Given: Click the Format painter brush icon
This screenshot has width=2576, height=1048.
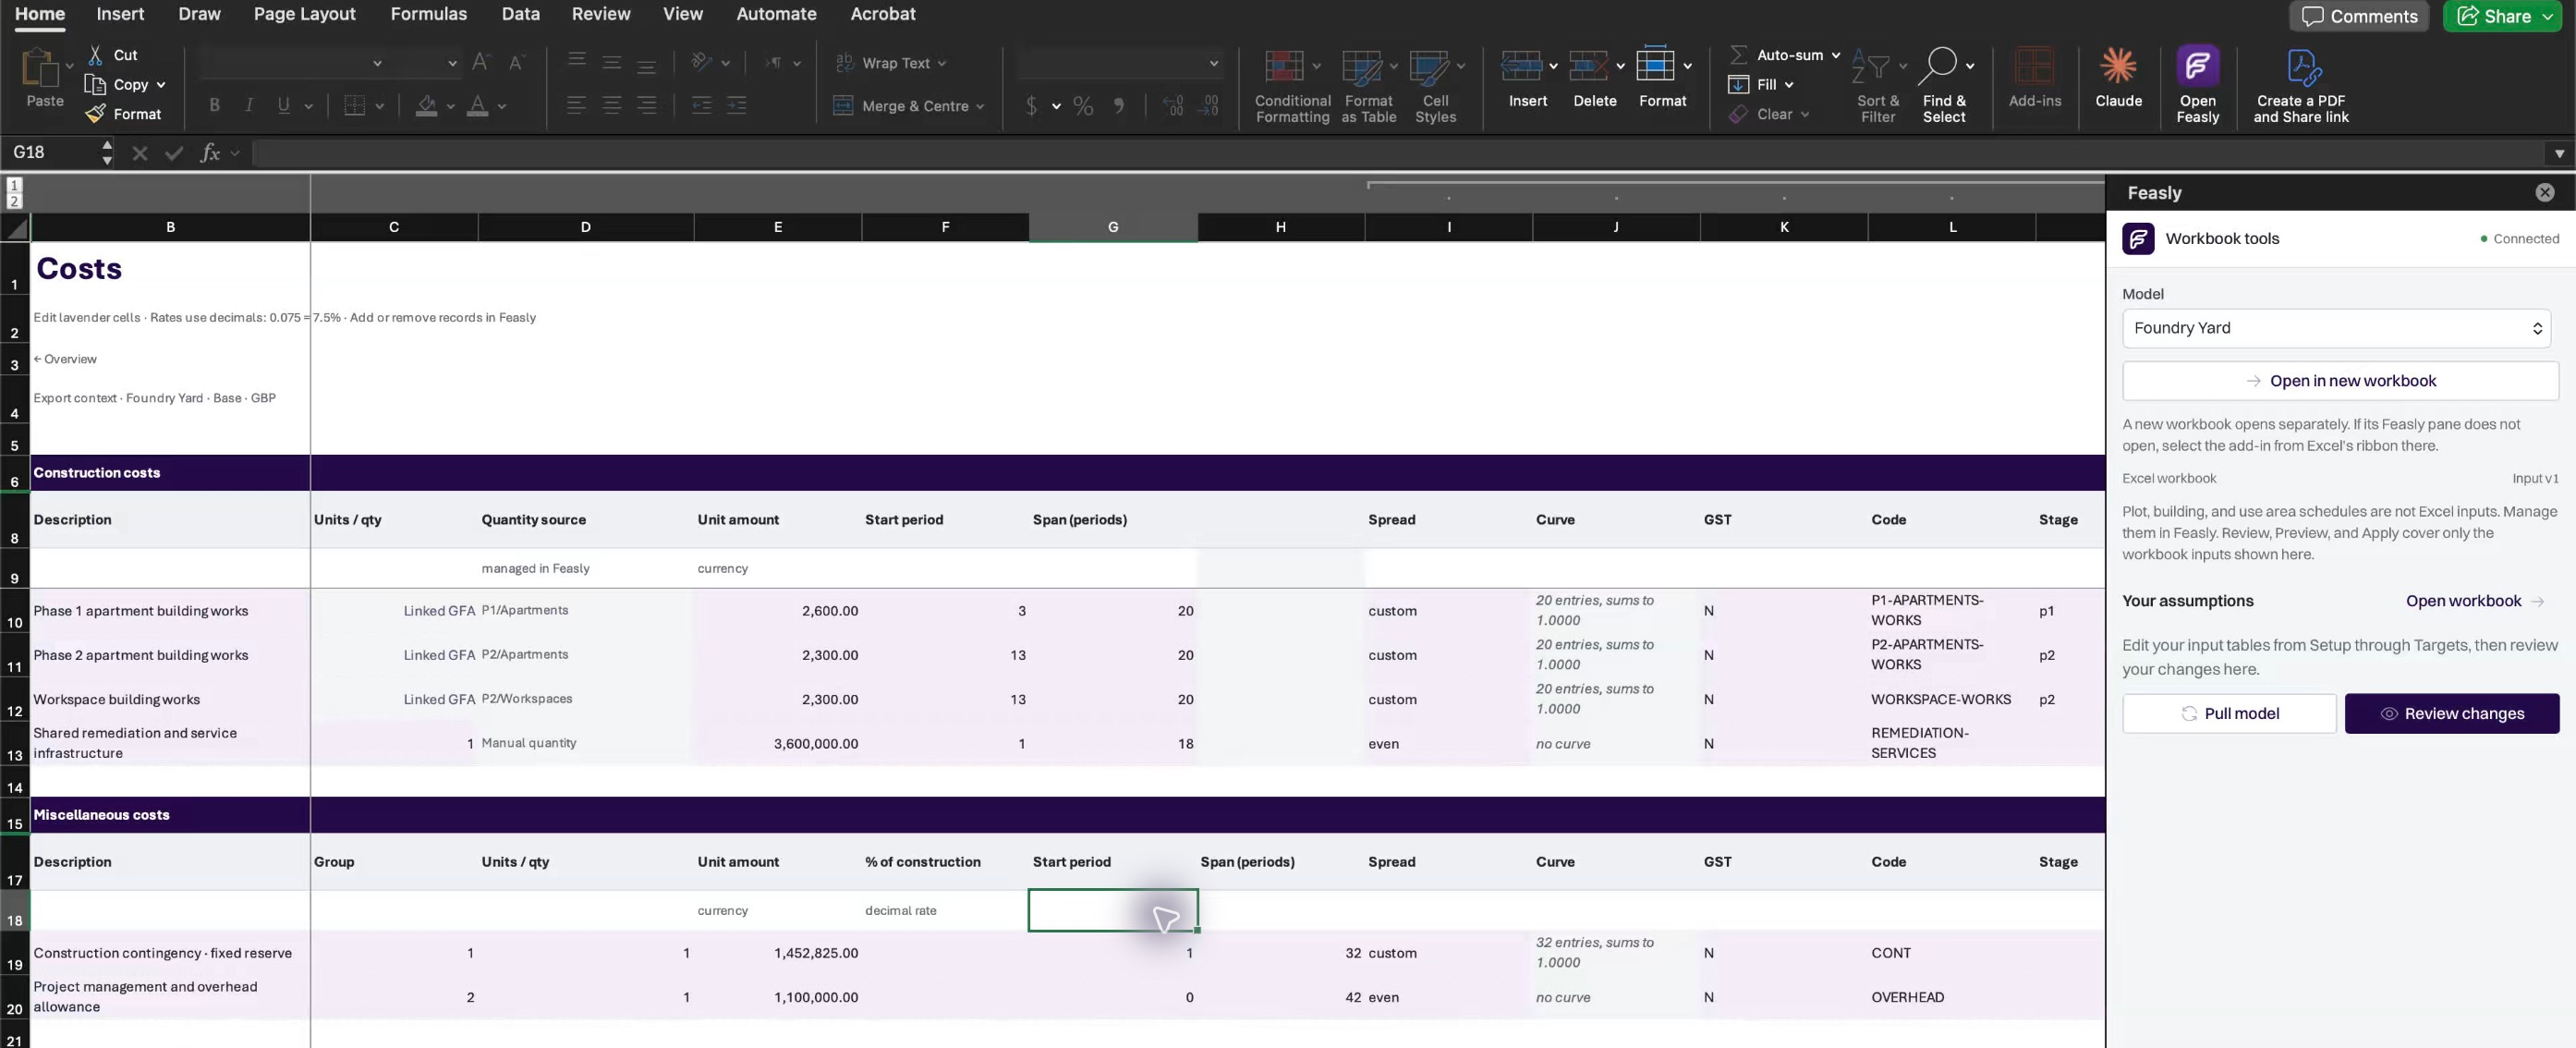Looking at the screenshot, I should [x=95, y=114].
